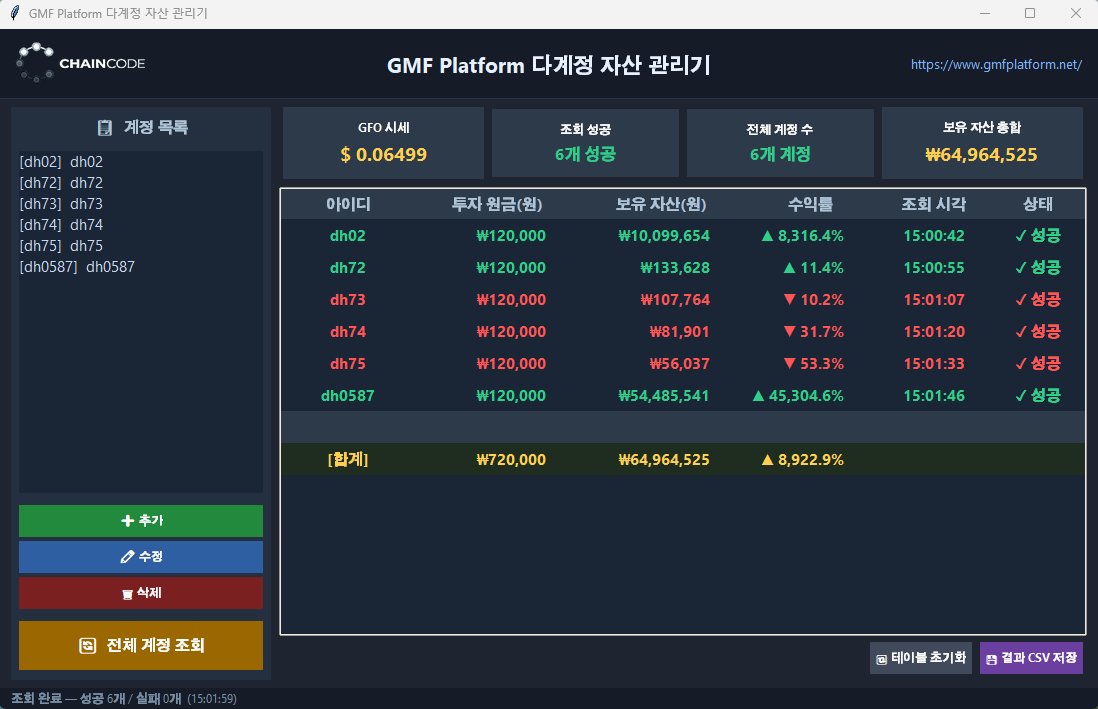Click 보유 자산 총합 ₩64,964,525 card value
Image resolution: width=1098 pixels, height=709 pixels.
pos(982,155)
